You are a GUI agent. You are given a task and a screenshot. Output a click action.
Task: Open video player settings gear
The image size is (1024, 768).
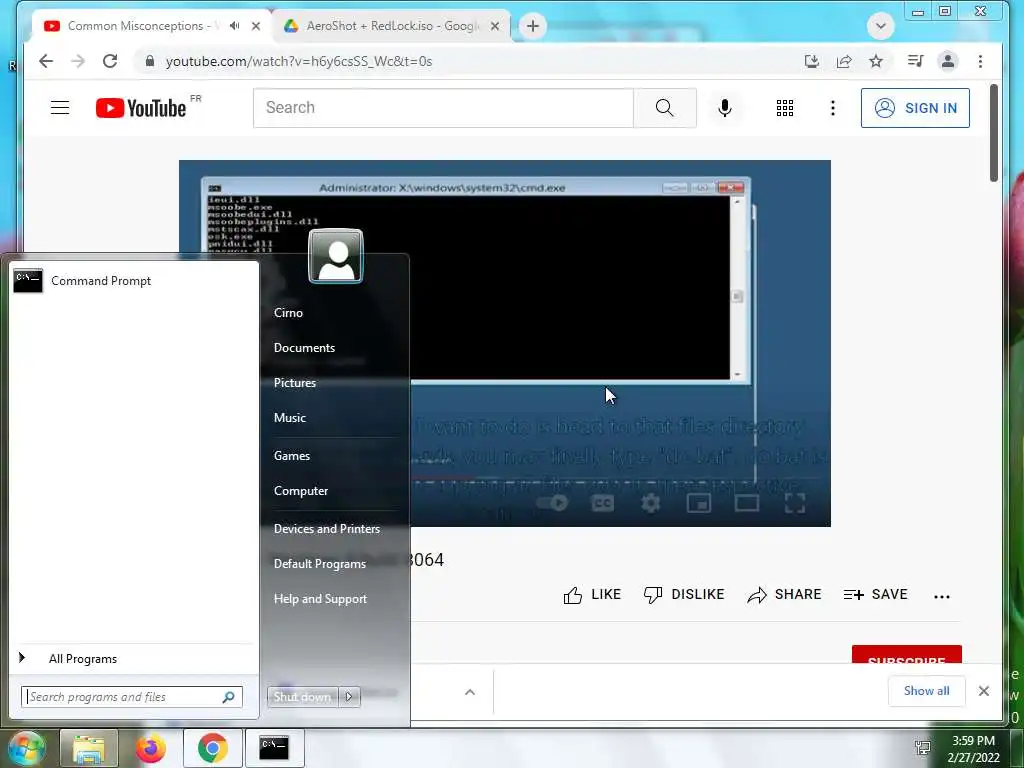click(x=650, y=503)
